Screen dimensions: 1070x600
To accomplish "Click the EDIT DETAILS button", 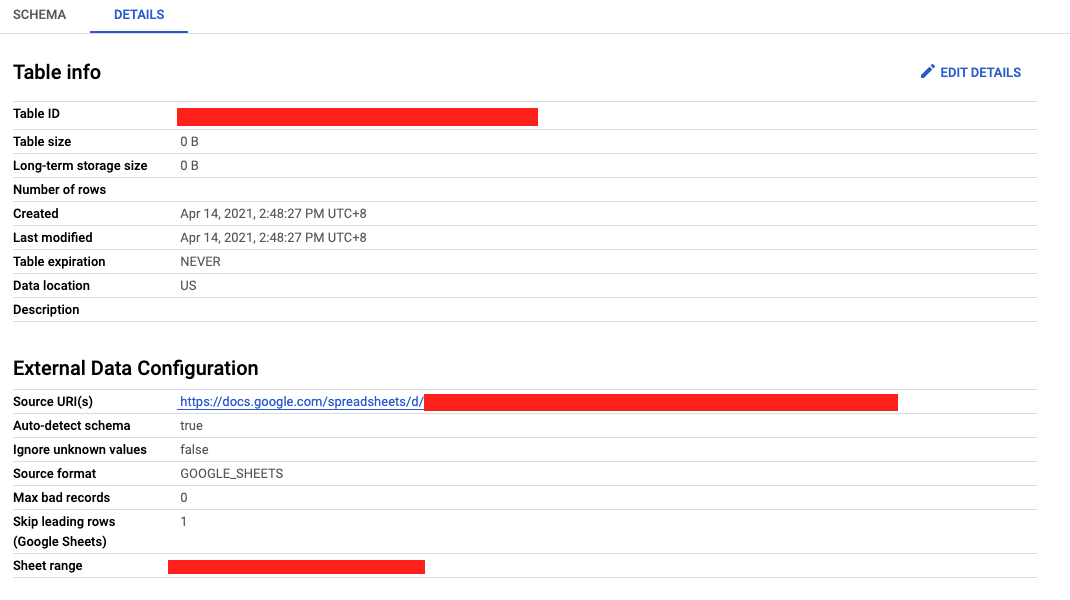I will tap(980, 71).
